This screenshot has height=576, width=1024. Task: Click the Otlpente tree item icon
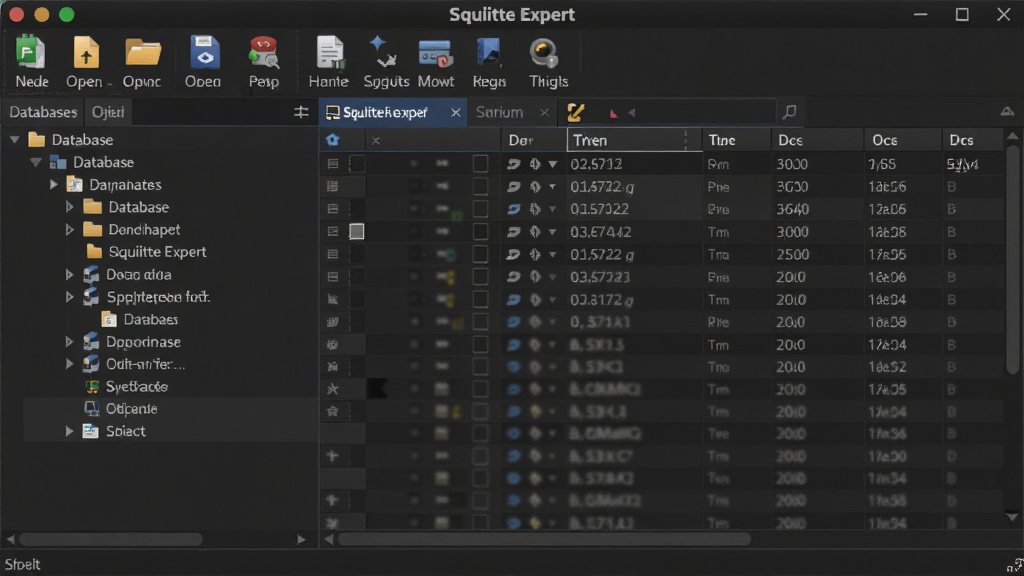(x=92, y=409)
